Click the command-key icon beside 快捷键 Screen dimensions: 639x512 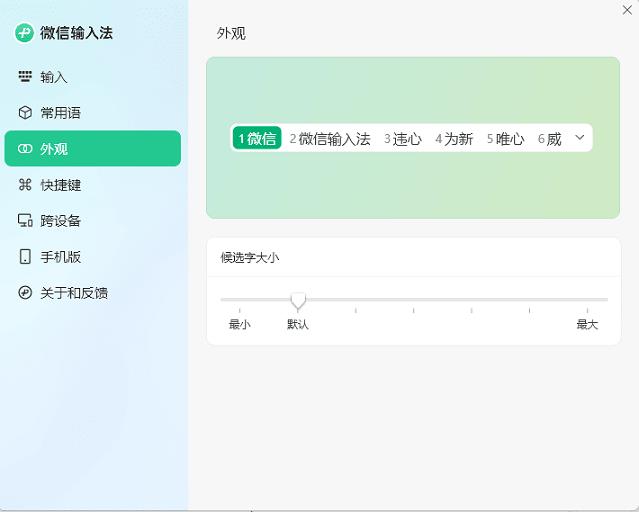click(x=25, y=185)
